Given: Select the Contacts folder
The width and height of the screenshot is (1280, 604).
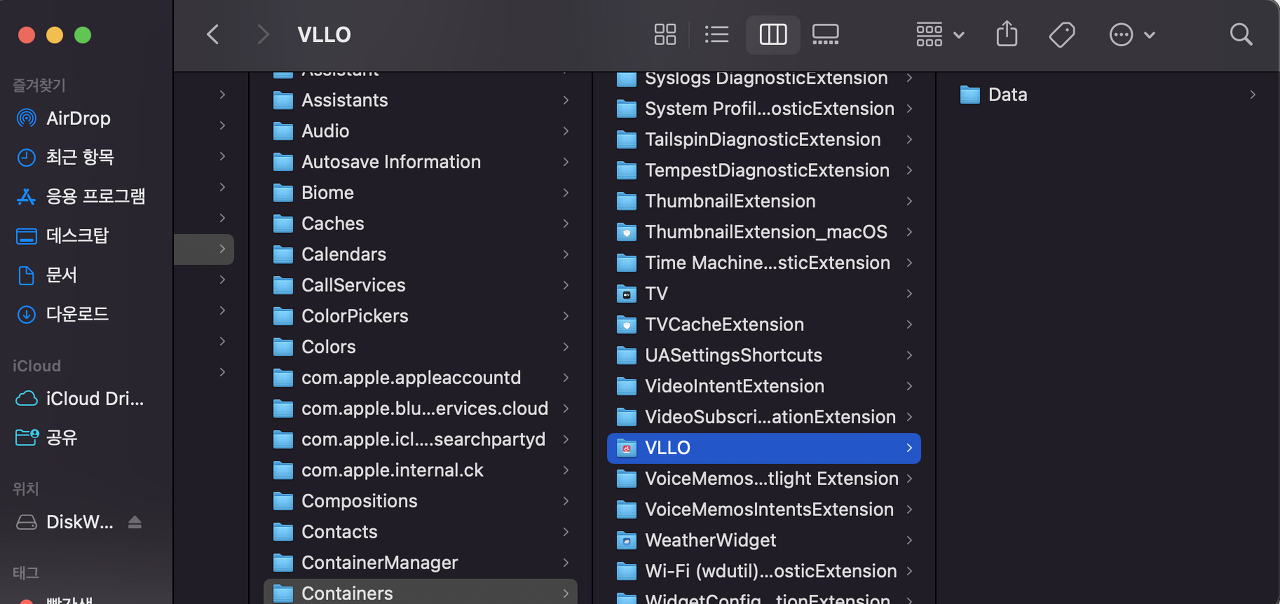Looking at the screenshot, I should point(420,532).
